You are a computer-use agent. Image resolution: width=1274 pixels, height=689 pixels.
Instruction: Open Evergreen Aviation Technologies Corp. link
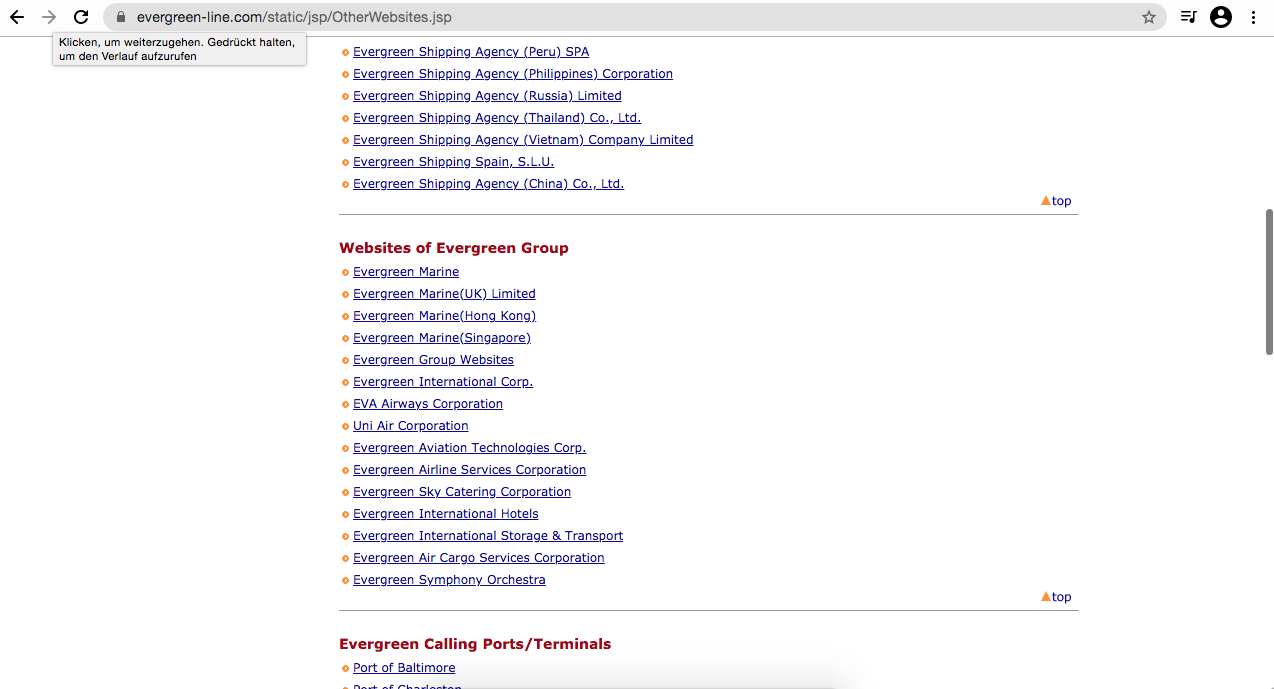pos(469,448)
